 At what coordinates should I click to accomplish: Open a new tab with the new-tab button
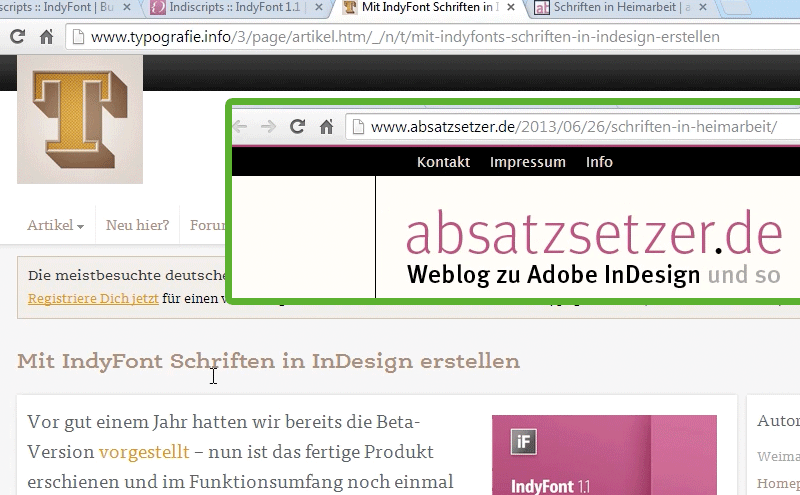pyautogui.click(x=736, y=7)
